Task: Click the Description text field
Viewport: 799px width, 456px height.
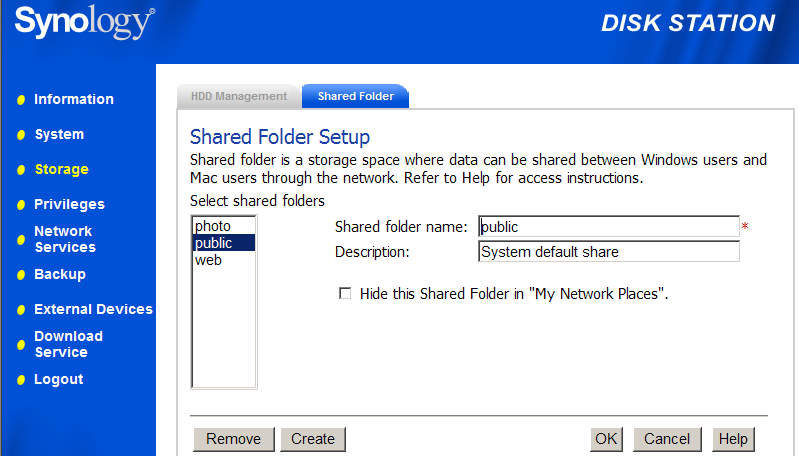Action: click(x=608, y=252)
